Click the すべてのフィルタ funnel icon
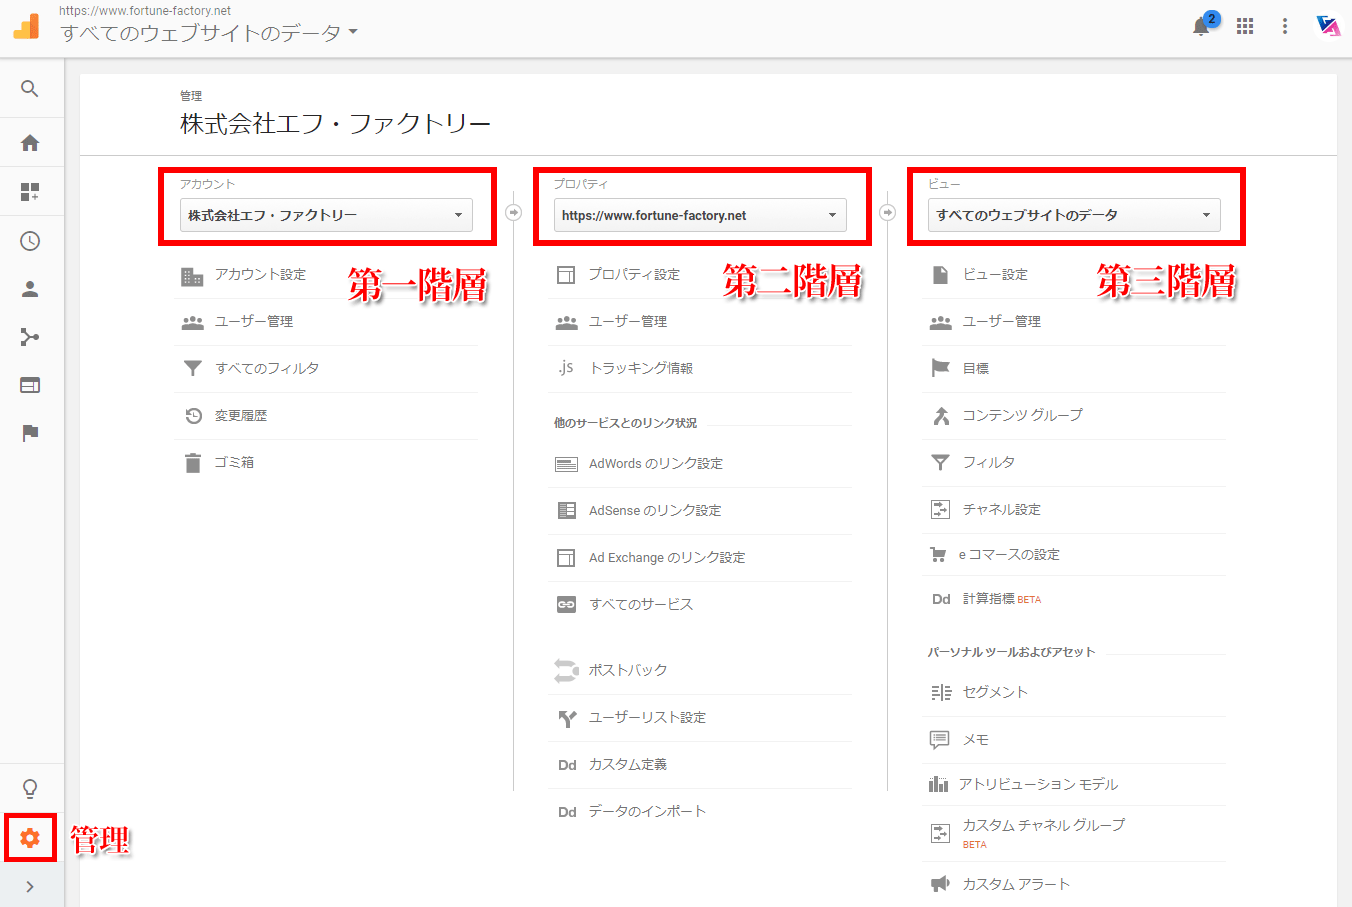The width and height of the screenshot is (1352, 907). point(193,369)
